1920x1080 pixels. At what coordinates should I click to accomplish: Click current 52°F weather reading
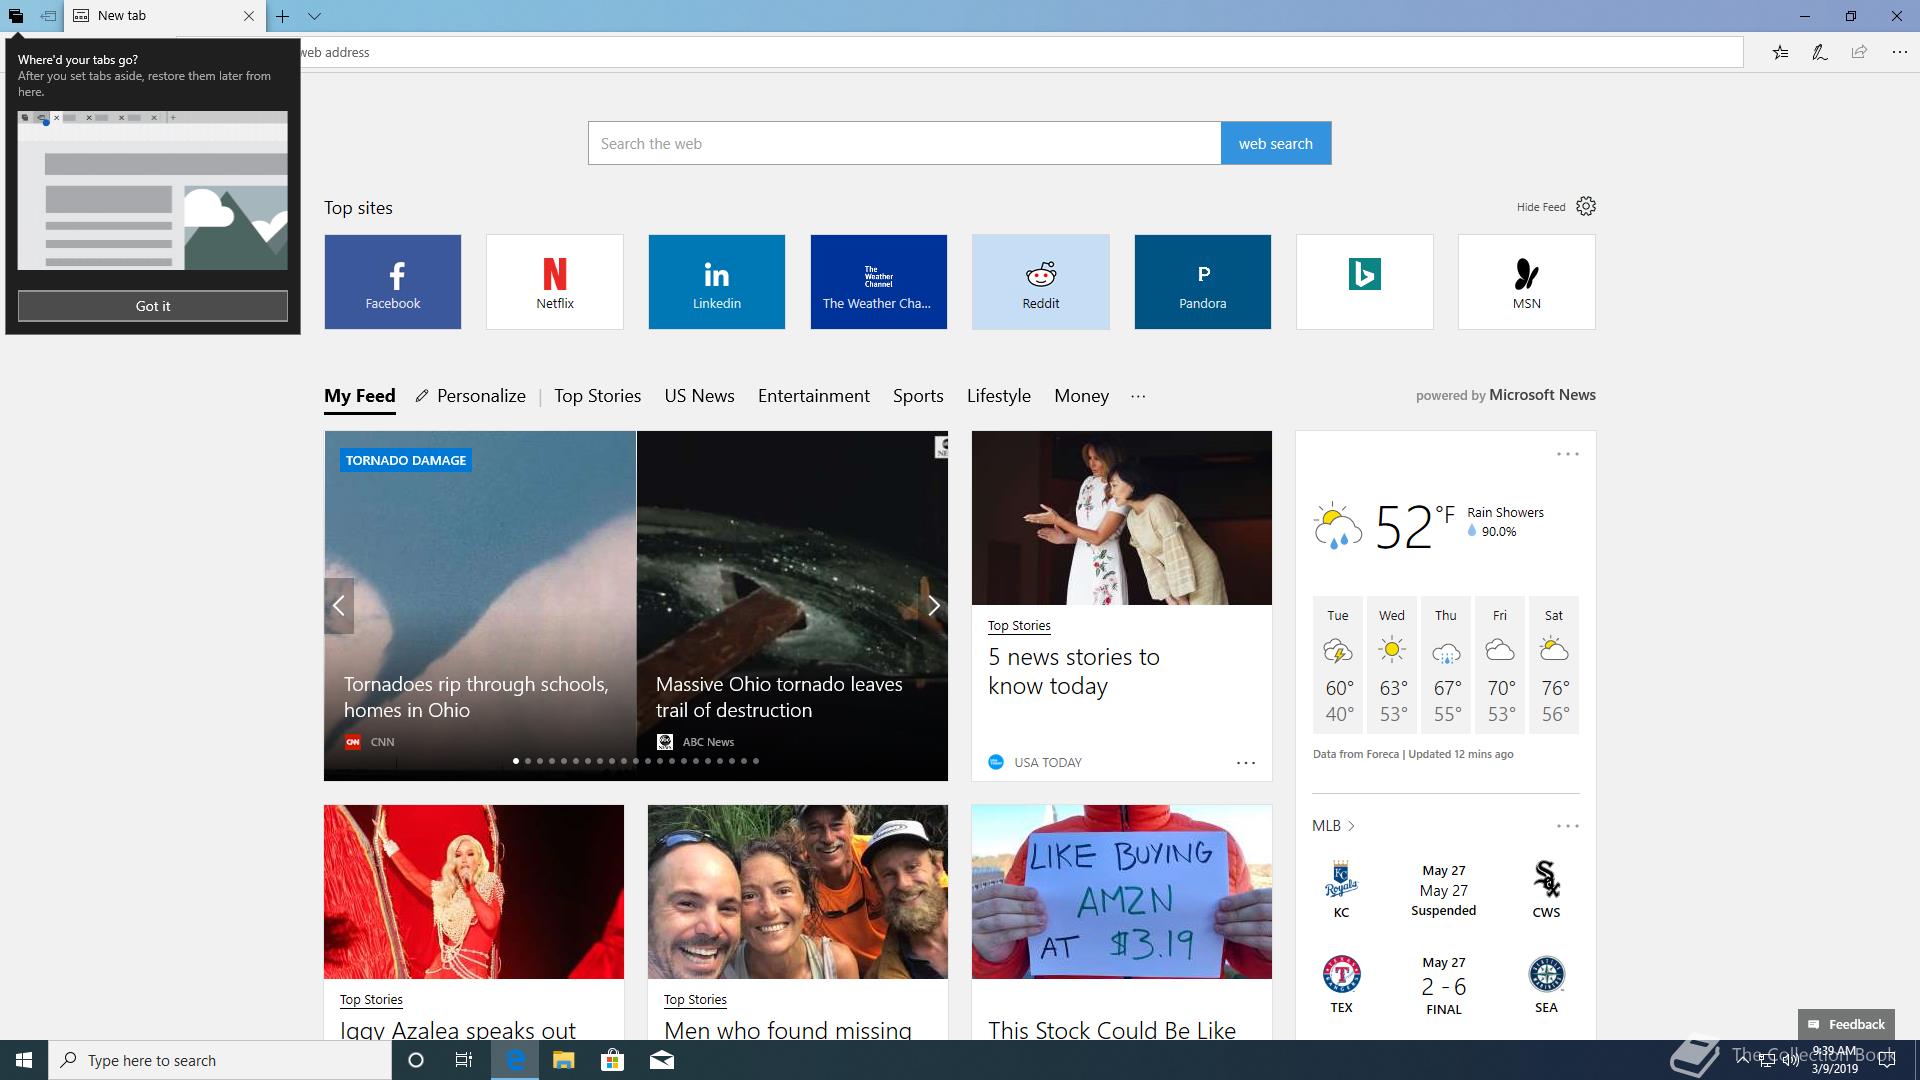pos(1415,526)
